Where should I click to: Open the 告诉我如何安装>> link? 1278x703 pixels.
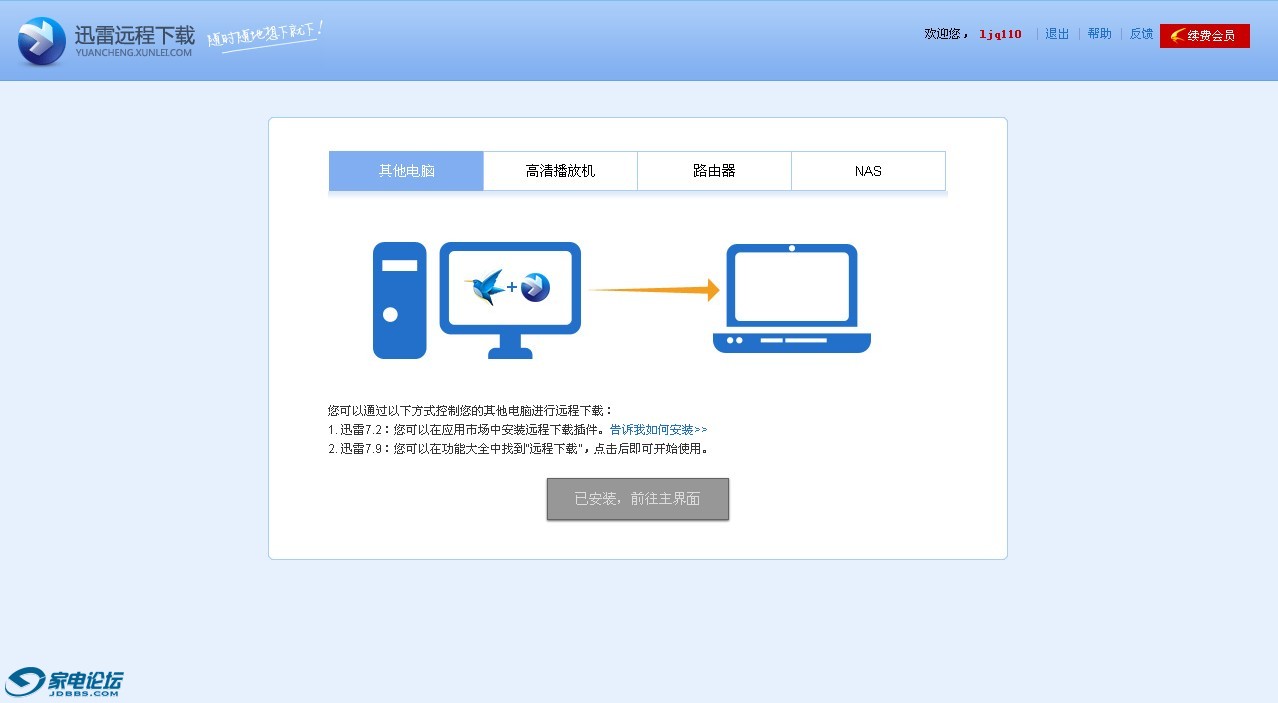click(x=659, y=430)
